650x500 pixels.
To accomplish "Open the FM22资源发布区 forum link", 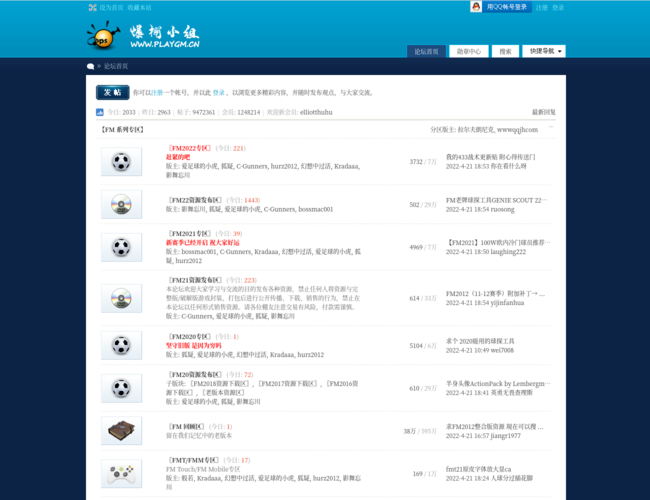I will point(195,200).
